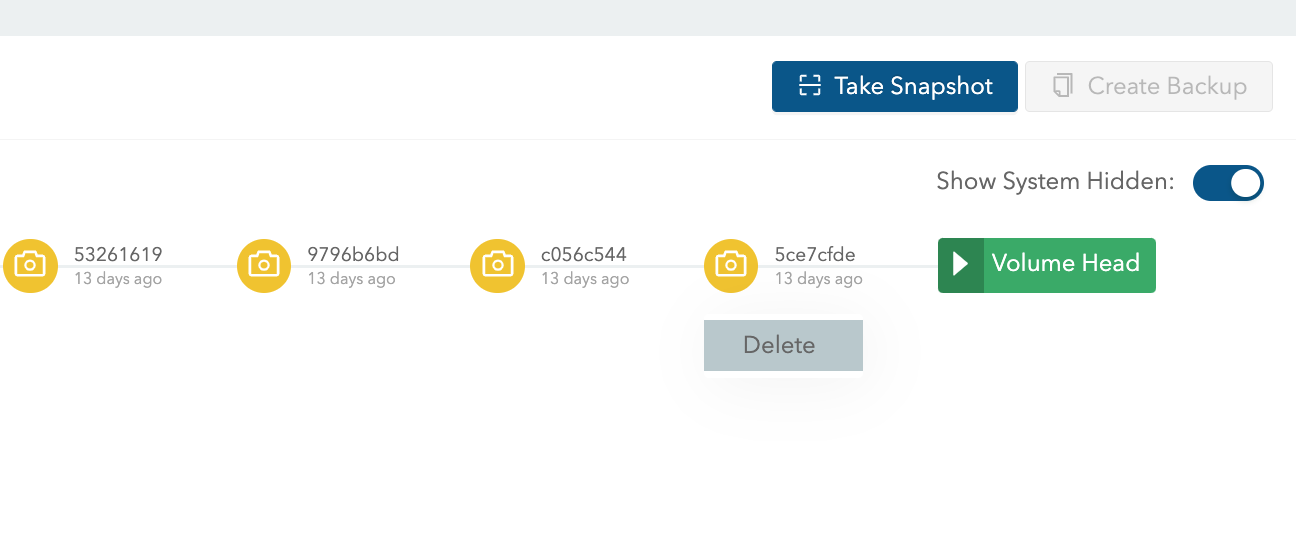Screen dimensions: 1296x542
Task: Select the Volume Head label text
Action: click(x=1066, y=263)
